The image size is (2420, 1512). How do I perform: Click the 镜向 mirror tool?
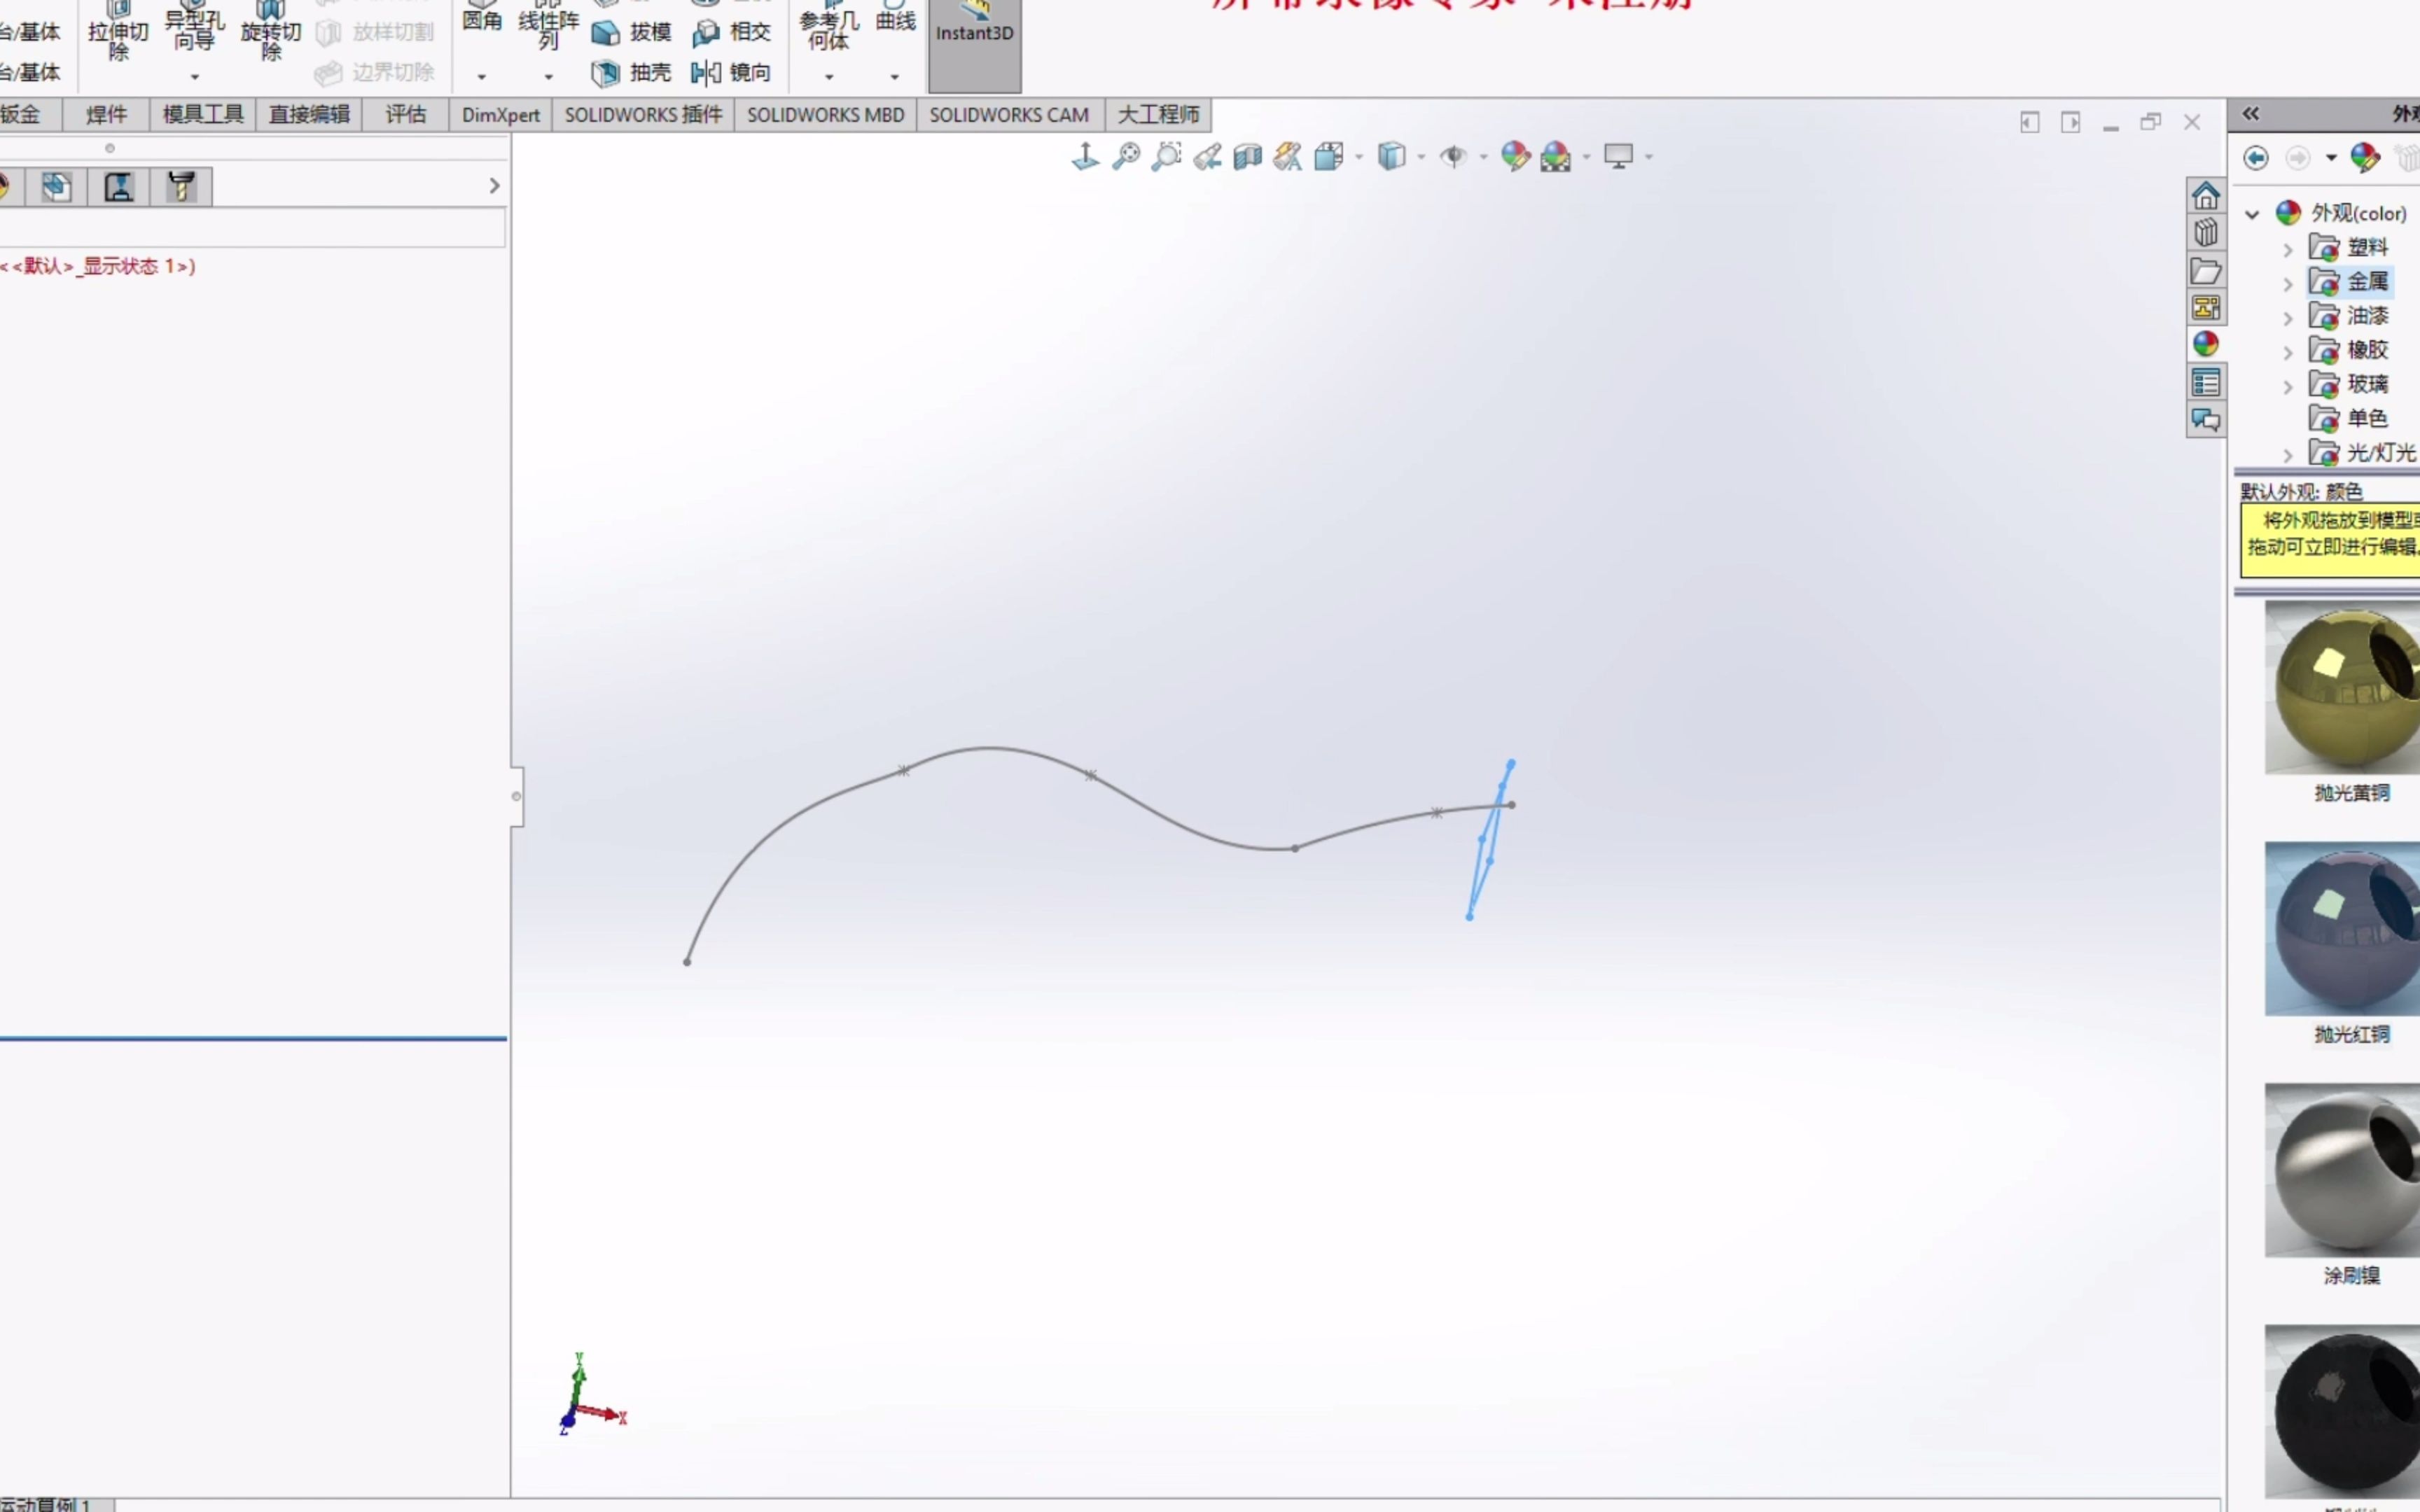point(731,73)
